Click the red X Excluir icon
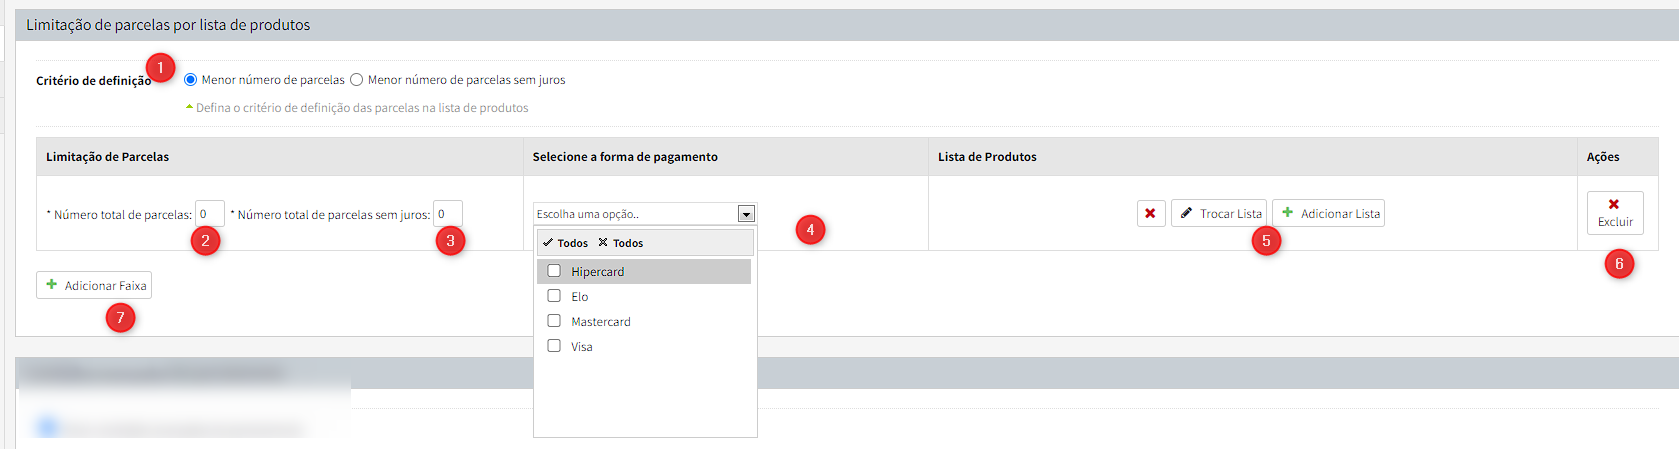 [x=1614, y=204]
